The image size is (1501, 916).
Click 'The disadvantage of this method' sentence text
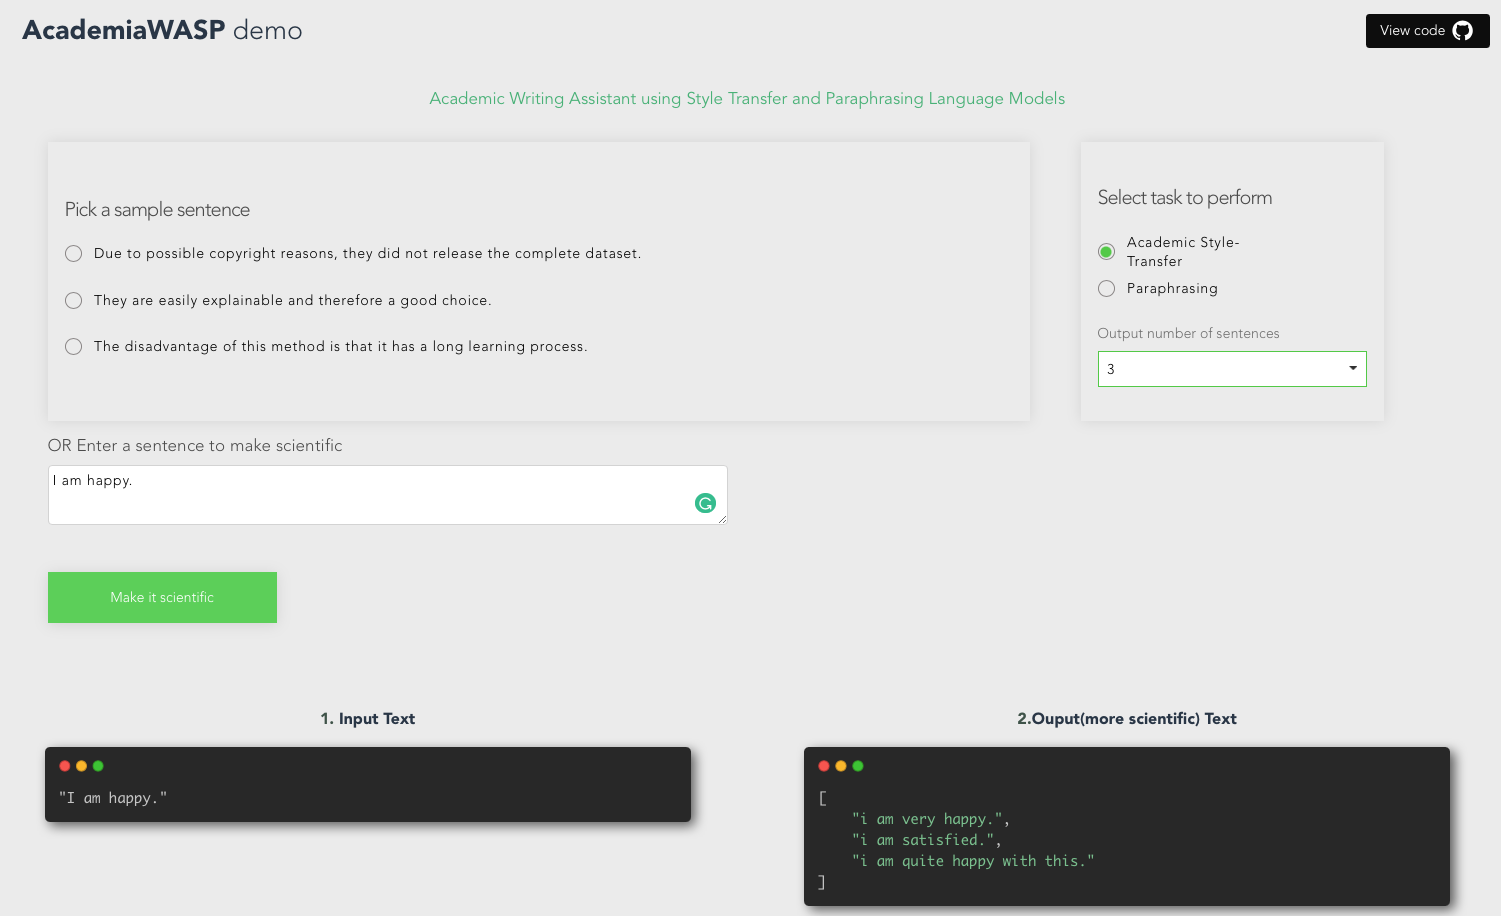[340, 346]
